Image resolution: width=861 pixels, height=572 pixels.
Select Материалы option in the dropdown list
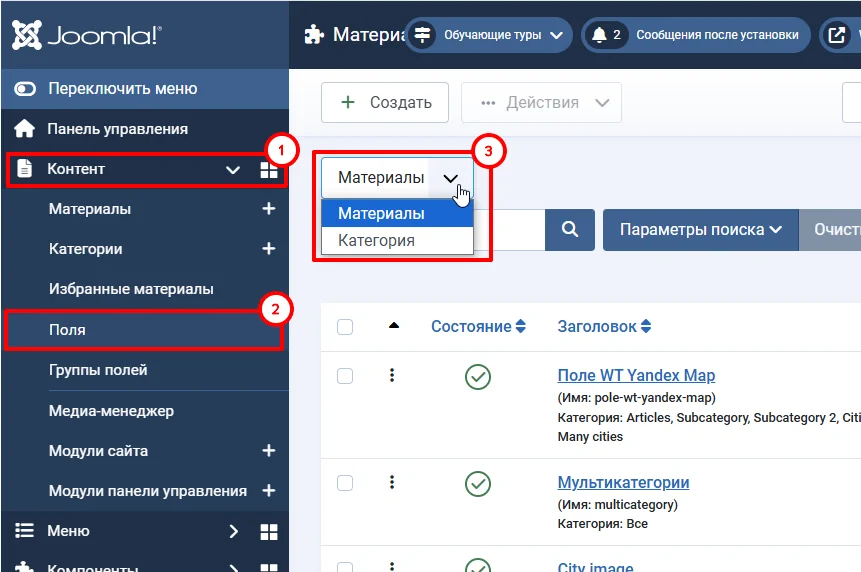click(x=397, y=214)
